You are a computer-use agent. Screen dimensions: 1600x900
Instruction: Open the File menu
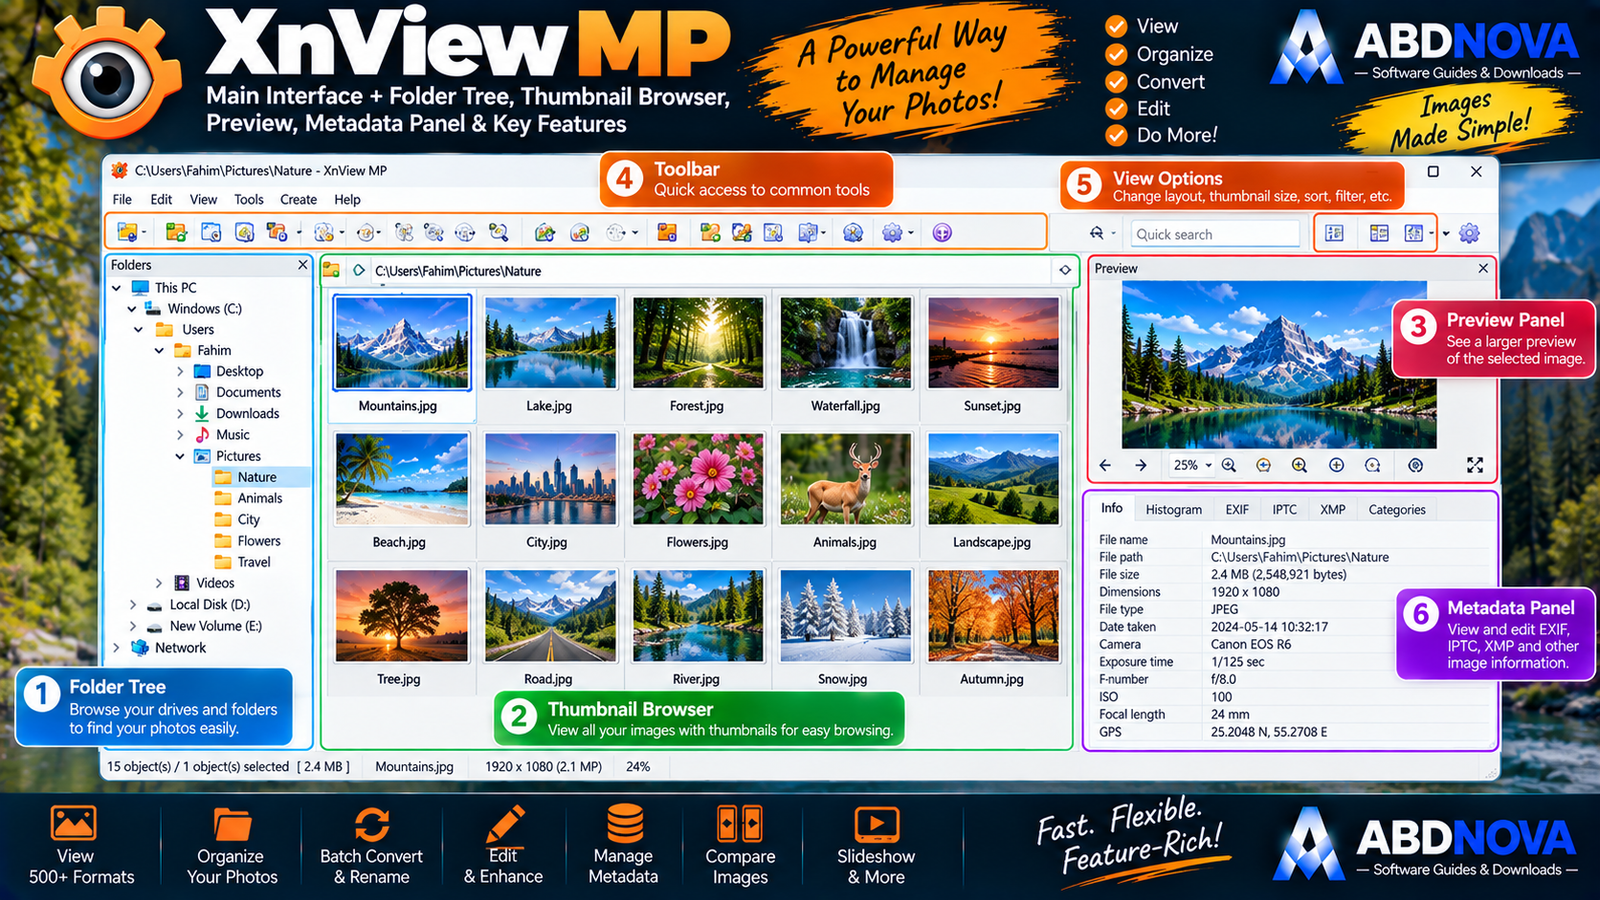pyautogui.click(x=122, y=200)
